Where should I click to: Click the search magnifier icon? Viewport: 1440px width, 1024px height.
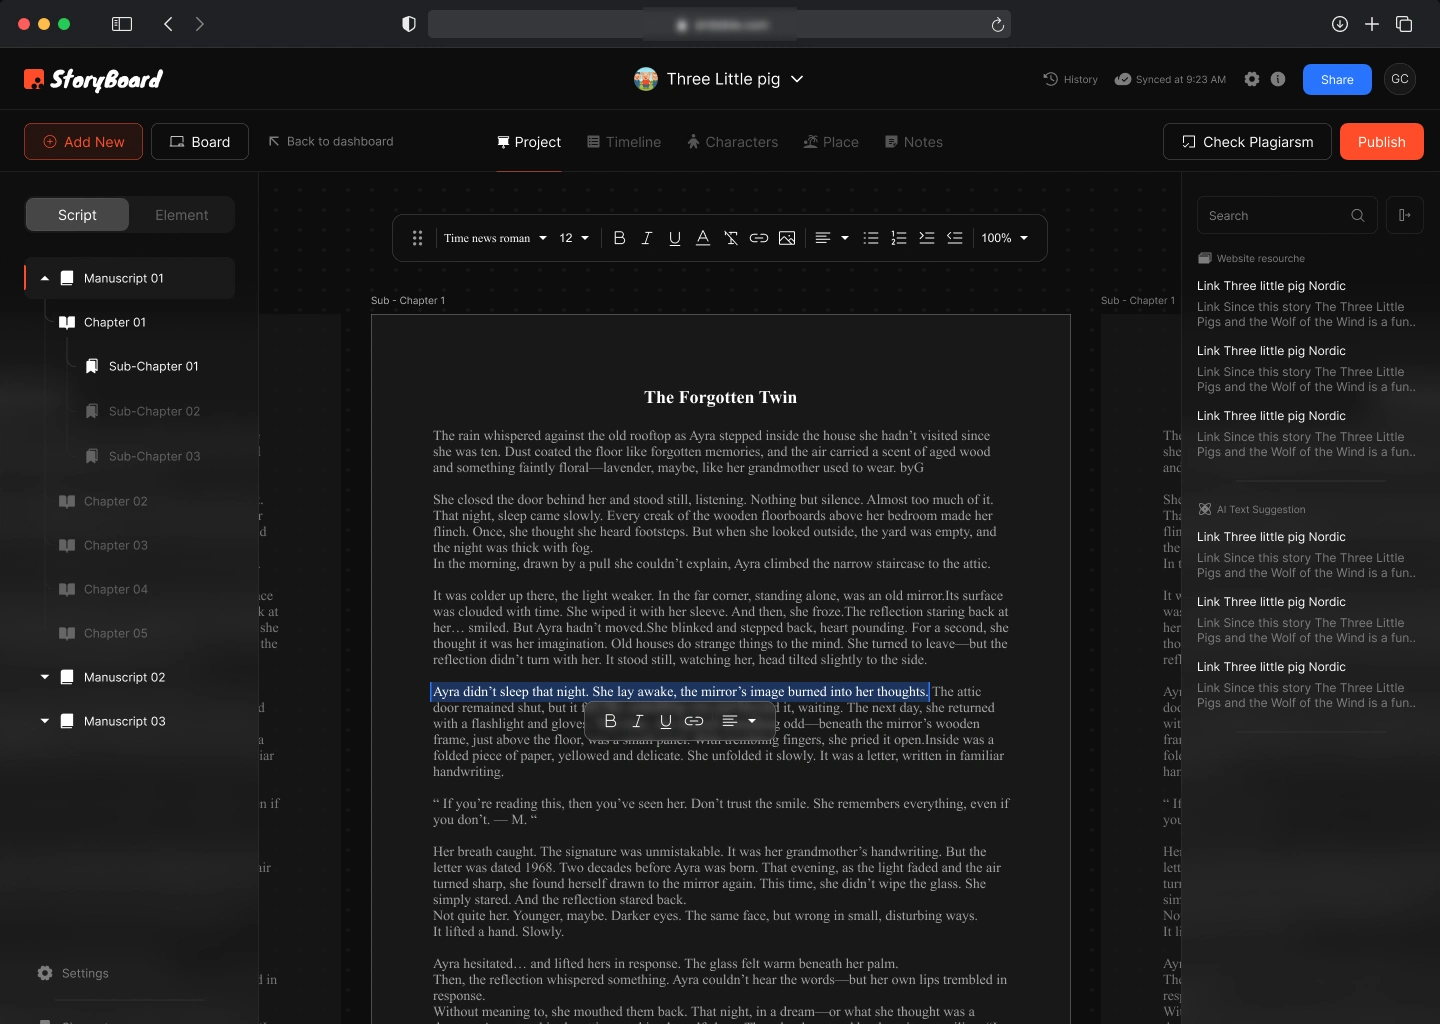click(x=1358, y=215)
